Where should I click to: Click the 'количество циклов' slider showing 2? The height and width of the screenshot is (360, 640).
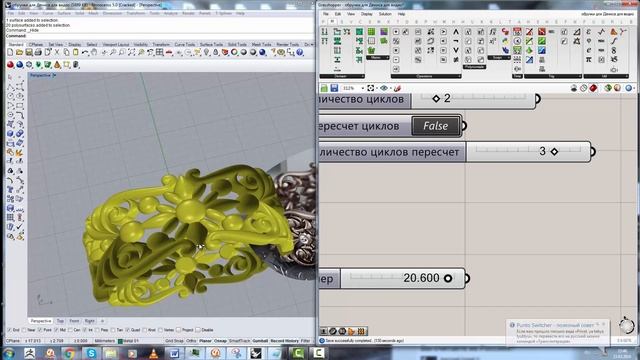tap(473, 99)
